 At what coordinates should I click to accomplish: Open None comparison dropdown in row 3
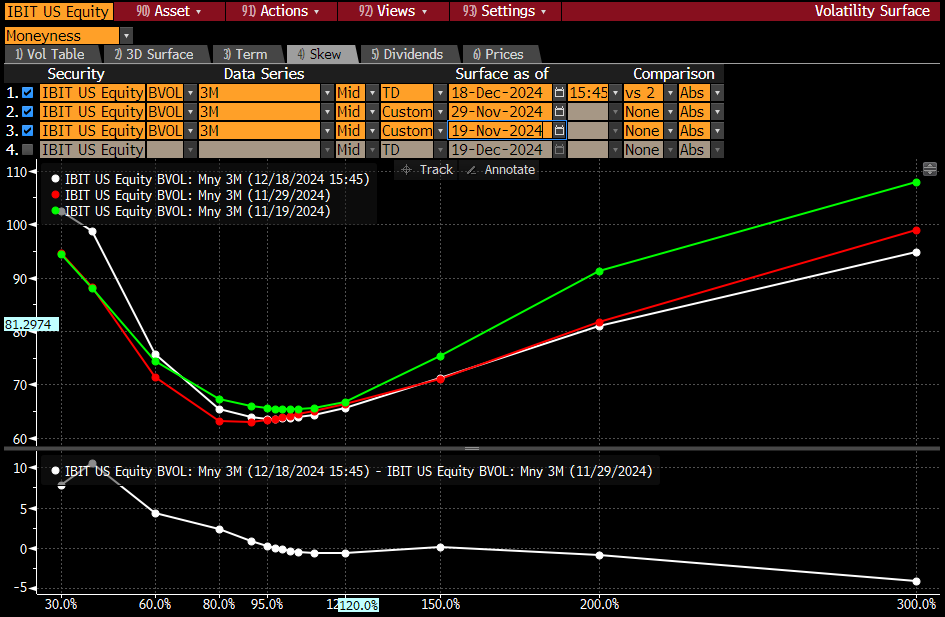670,130
